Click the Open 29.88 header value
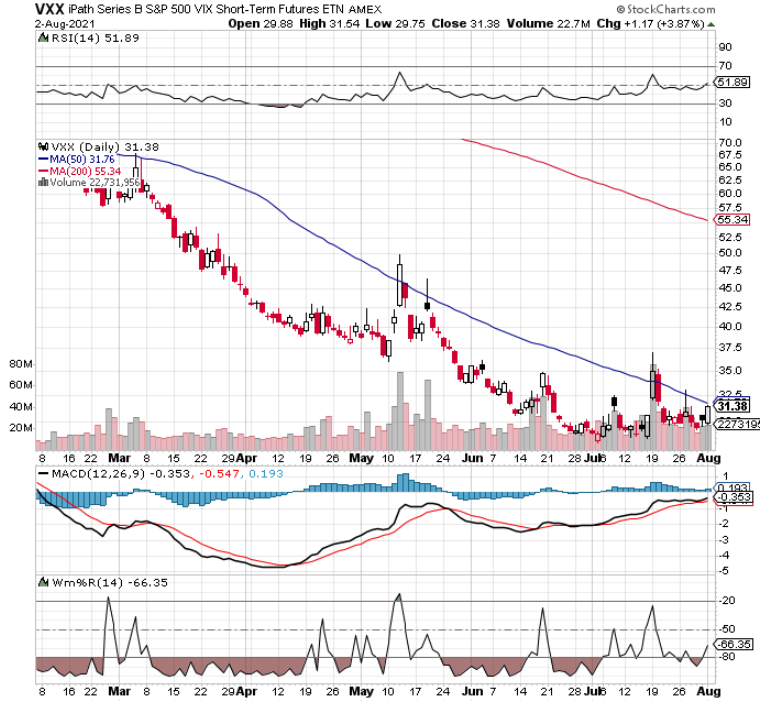The height and width of the screenshot is (707, 779). click(x=260, y=24)
